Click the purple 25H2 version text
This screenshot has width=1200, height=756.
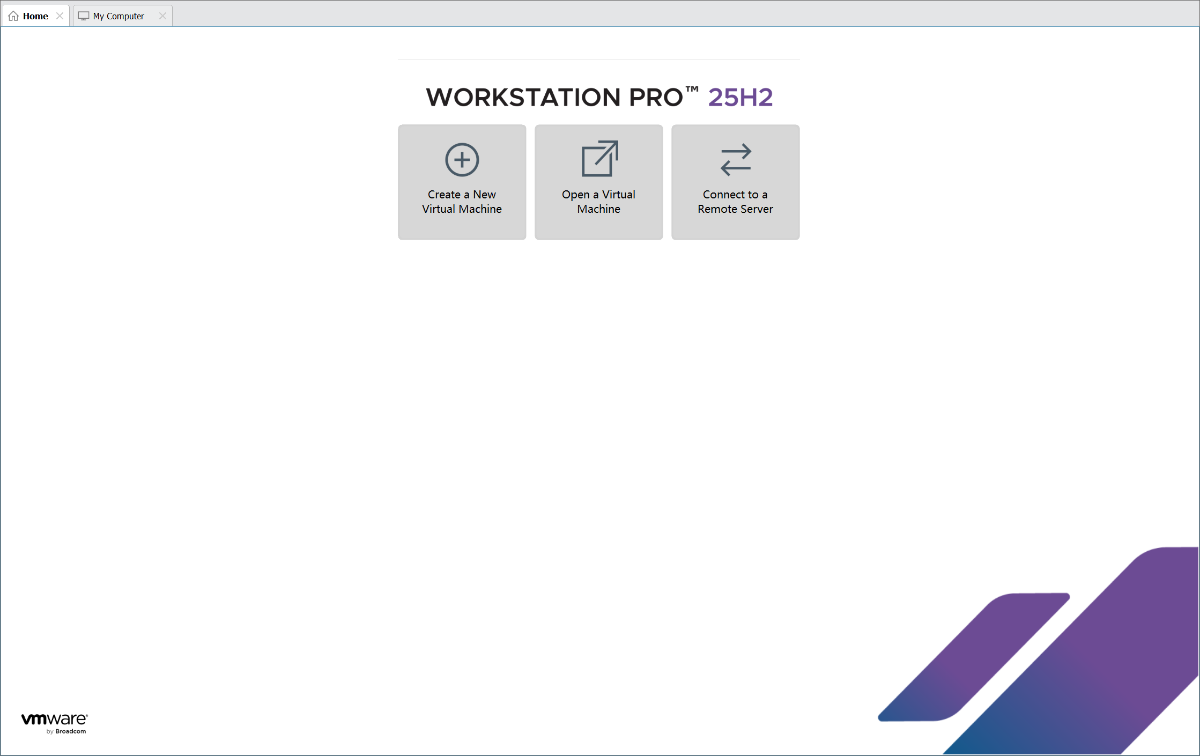[x=740, y=97]
